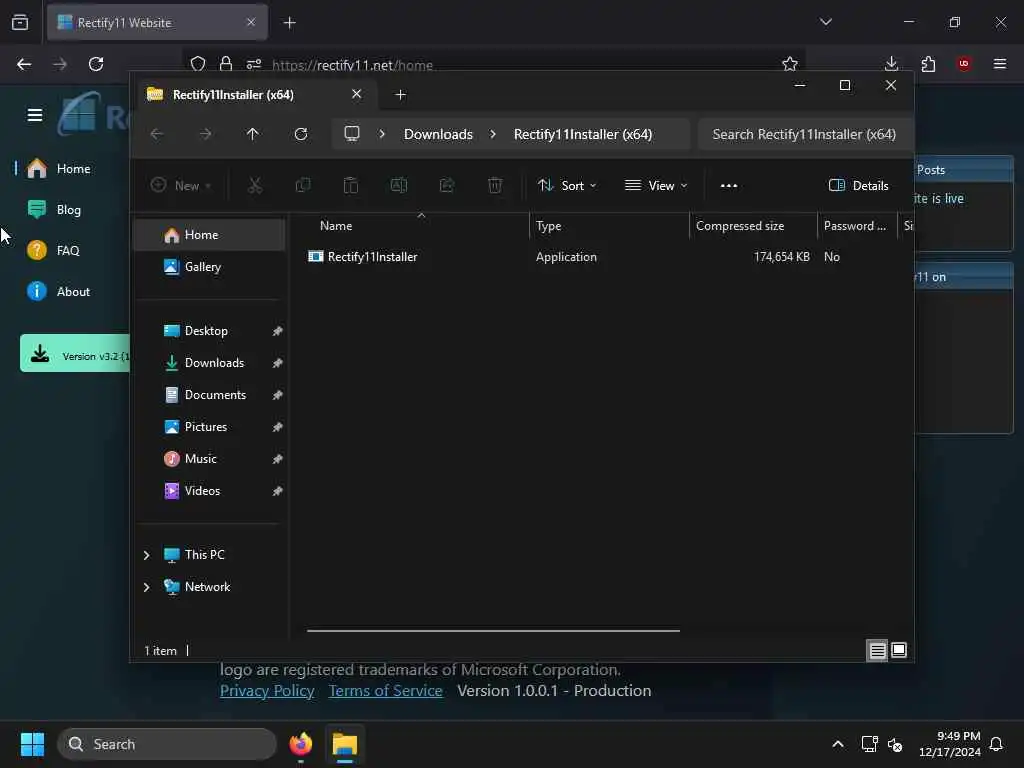1024x768 pixels.
Task: Click the Explorer forward arrow
Action: click(x=205, y=134)
